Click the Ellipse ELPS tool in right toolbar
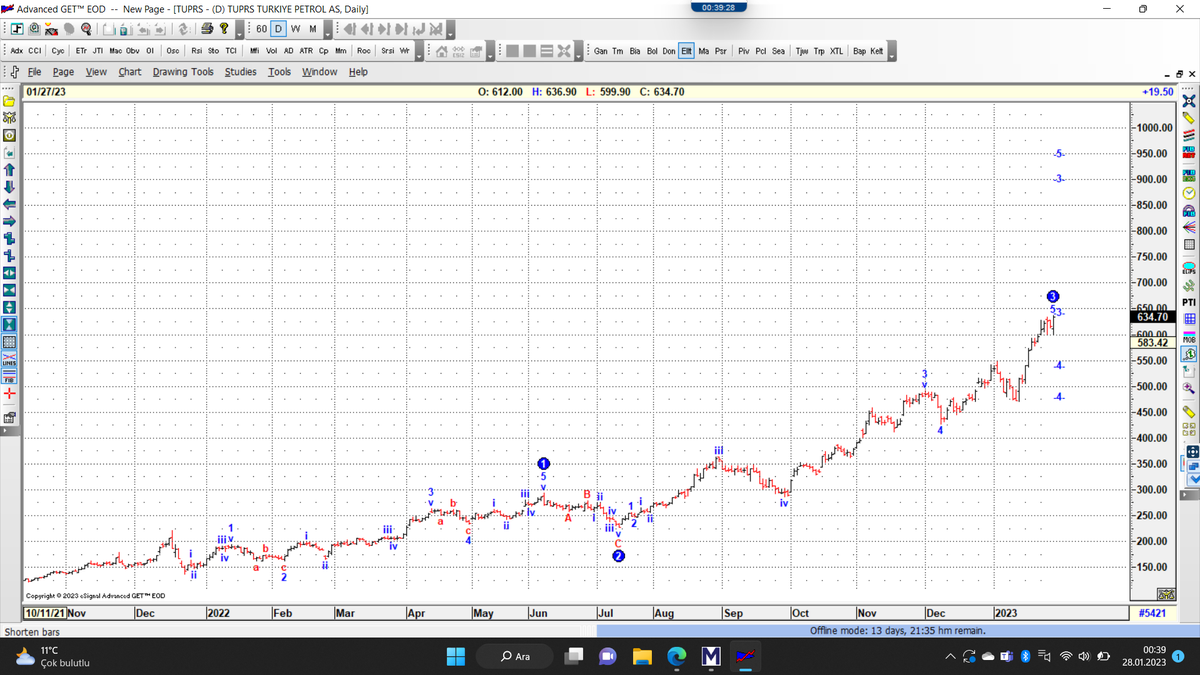Screen dimensions: 1200x675 pyautogui.click(x=1189, y=268)
